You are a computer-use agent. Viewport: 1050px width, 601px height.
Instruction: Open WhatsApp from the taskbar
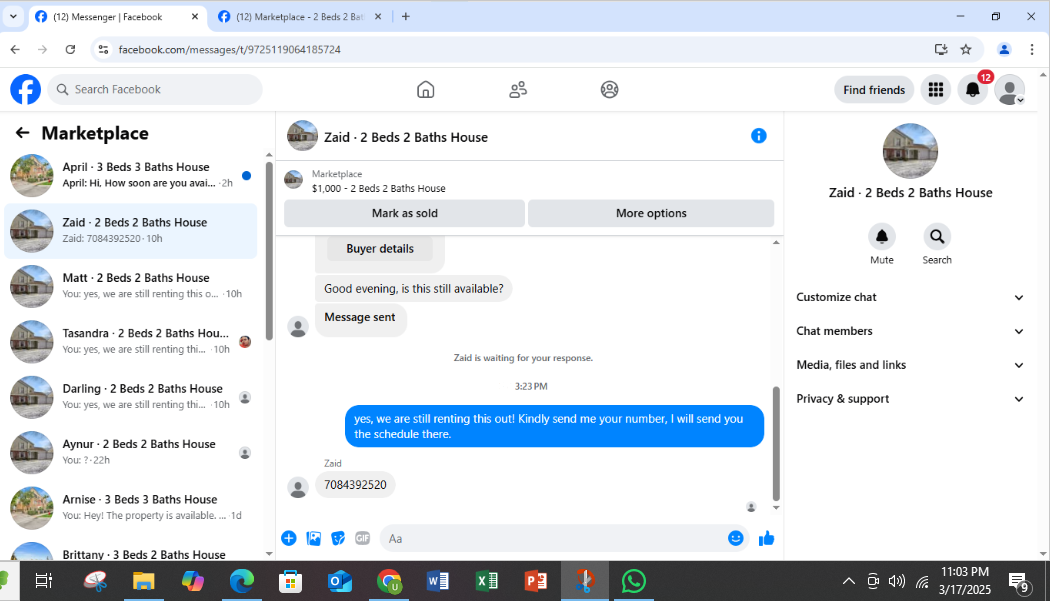tap(633, 581)
